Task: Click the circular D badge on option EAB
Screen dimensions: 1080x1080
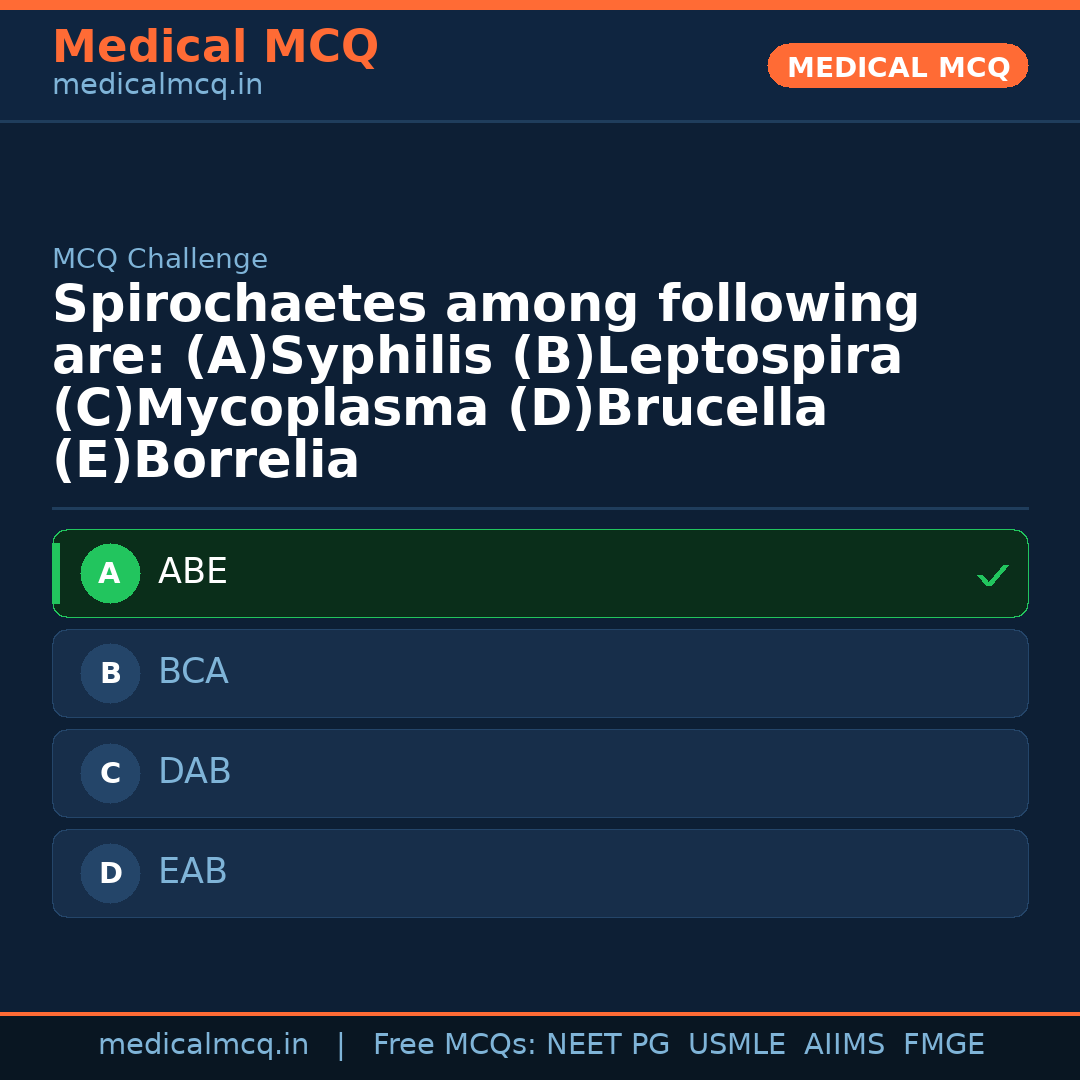Action: (x=110, y=873)
